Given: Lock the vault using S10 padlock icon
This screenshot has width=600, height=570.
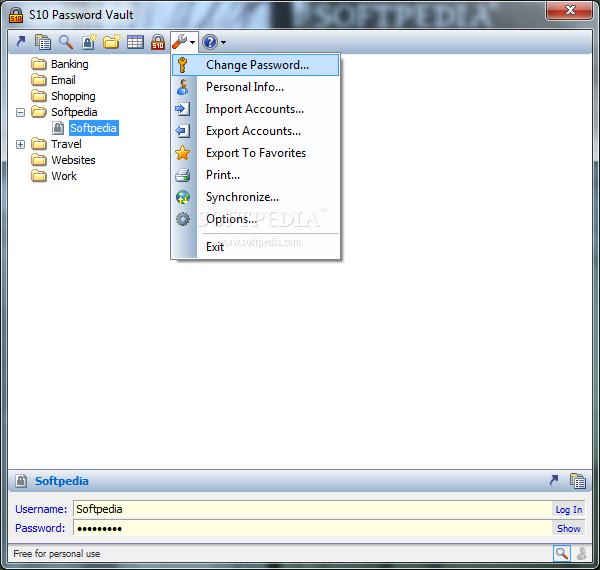Looking at the screenshot, I should coord(158,42).
